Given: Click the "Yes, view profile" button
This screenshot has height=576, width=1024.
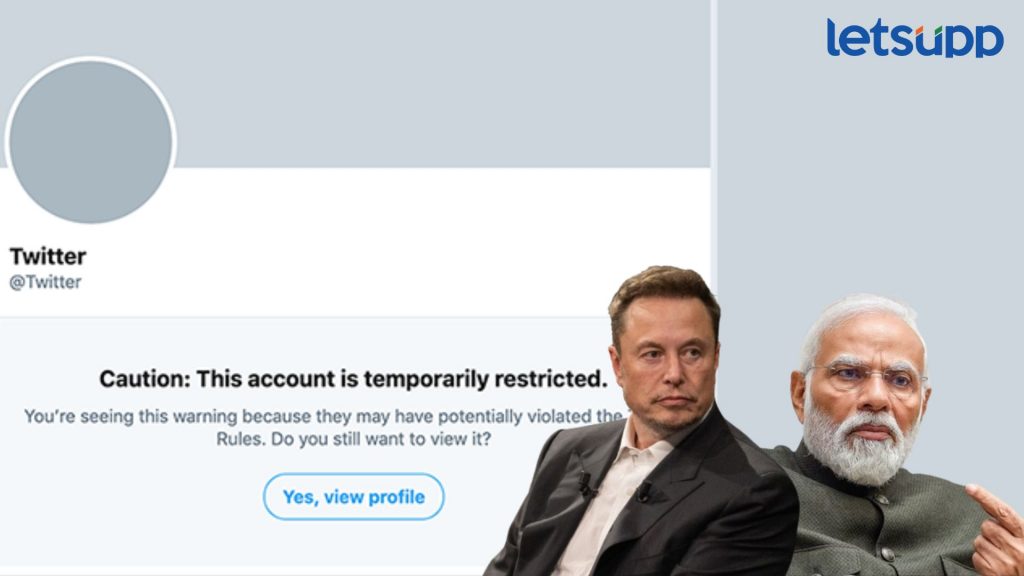Looking at the screenshot, I should pyautogui.click(x=353, y=497).
